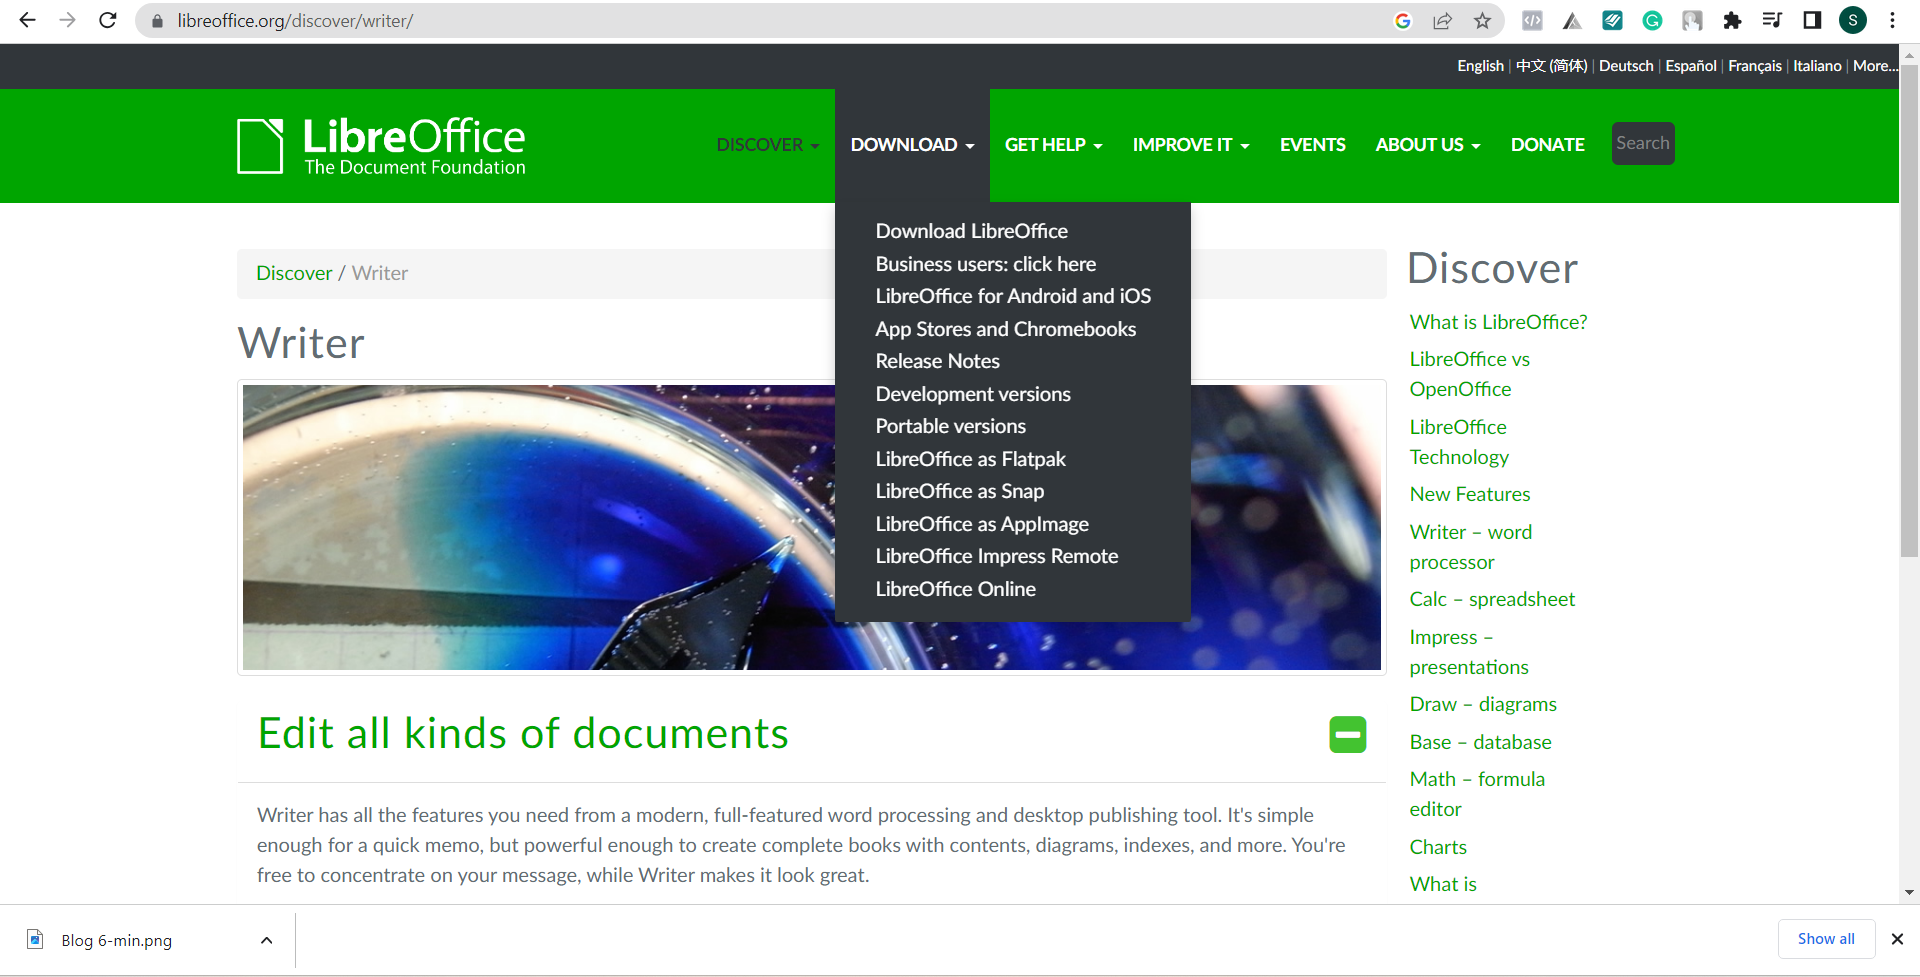Choose Portable versions
1920x977 pixels.
pos(951,426)
